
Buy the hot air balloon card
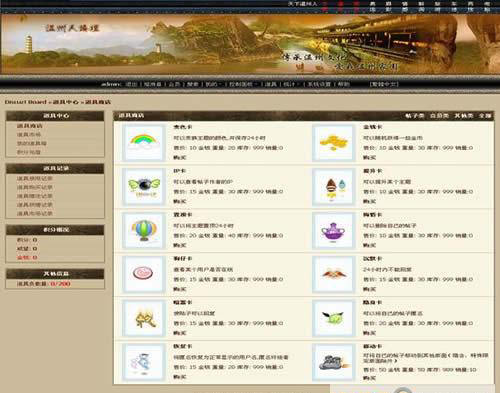tap(180, 245)
